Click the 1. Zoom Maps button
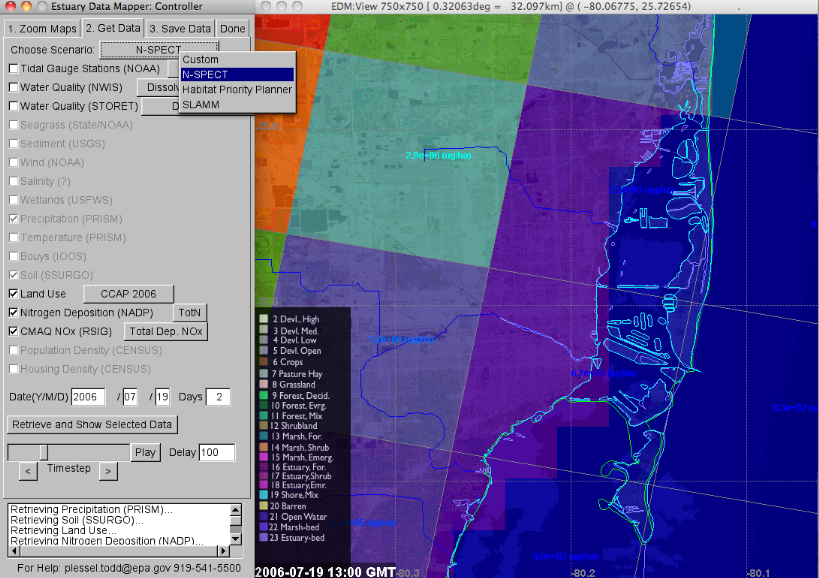This screenshot has height=578, width=819. 44,28
